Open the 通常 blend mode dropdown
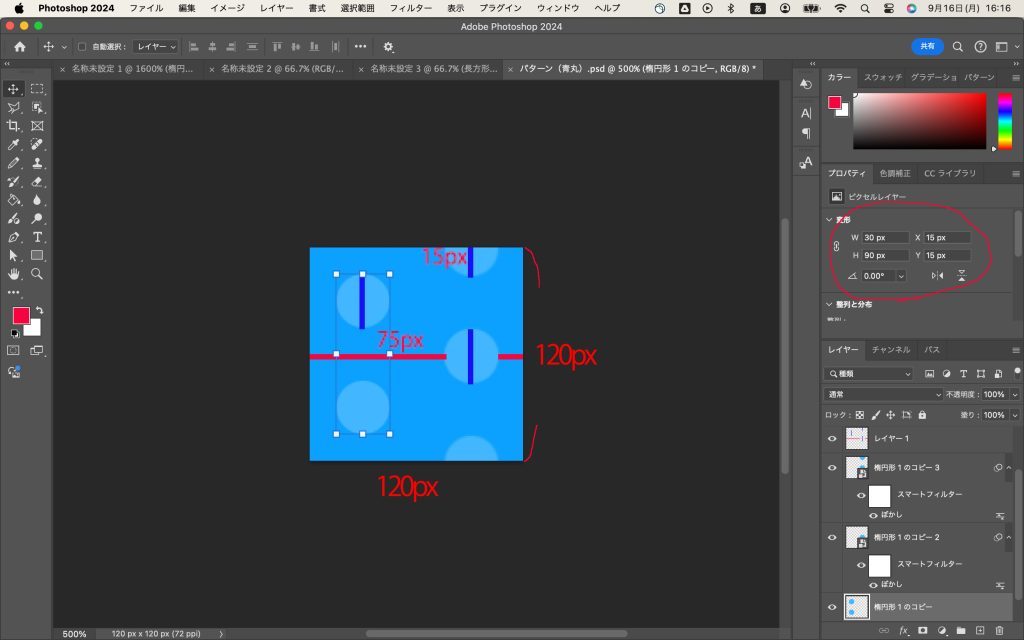Viewport: 1024px width, 640px height. [868, 395]
